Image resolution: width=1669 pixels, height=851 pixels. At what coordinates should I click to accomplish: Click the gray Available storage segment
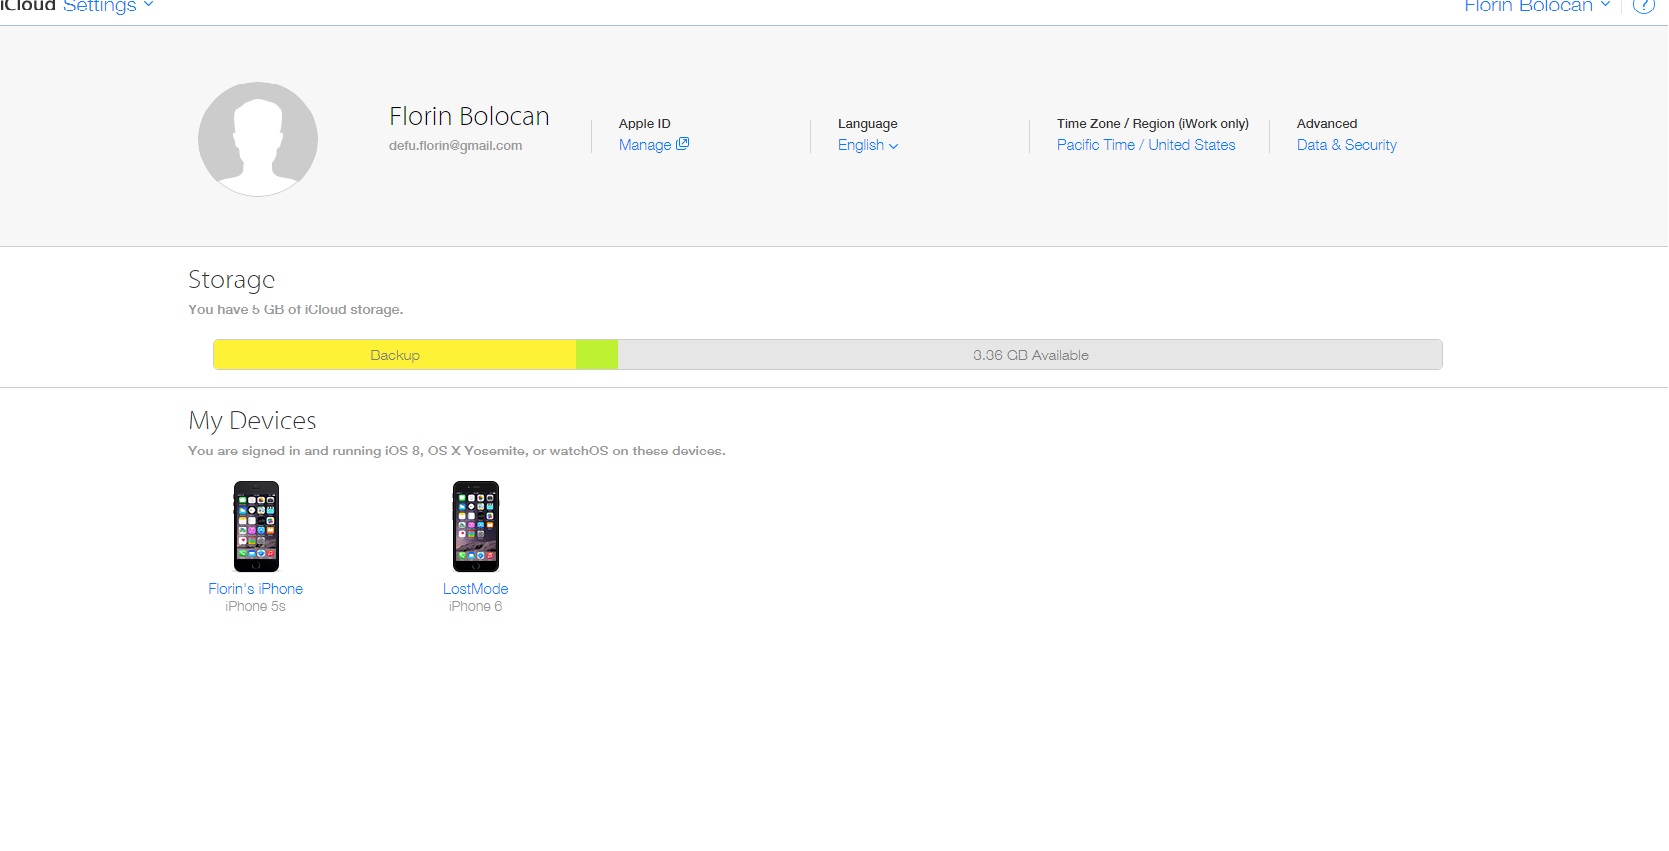[1030, 355]
